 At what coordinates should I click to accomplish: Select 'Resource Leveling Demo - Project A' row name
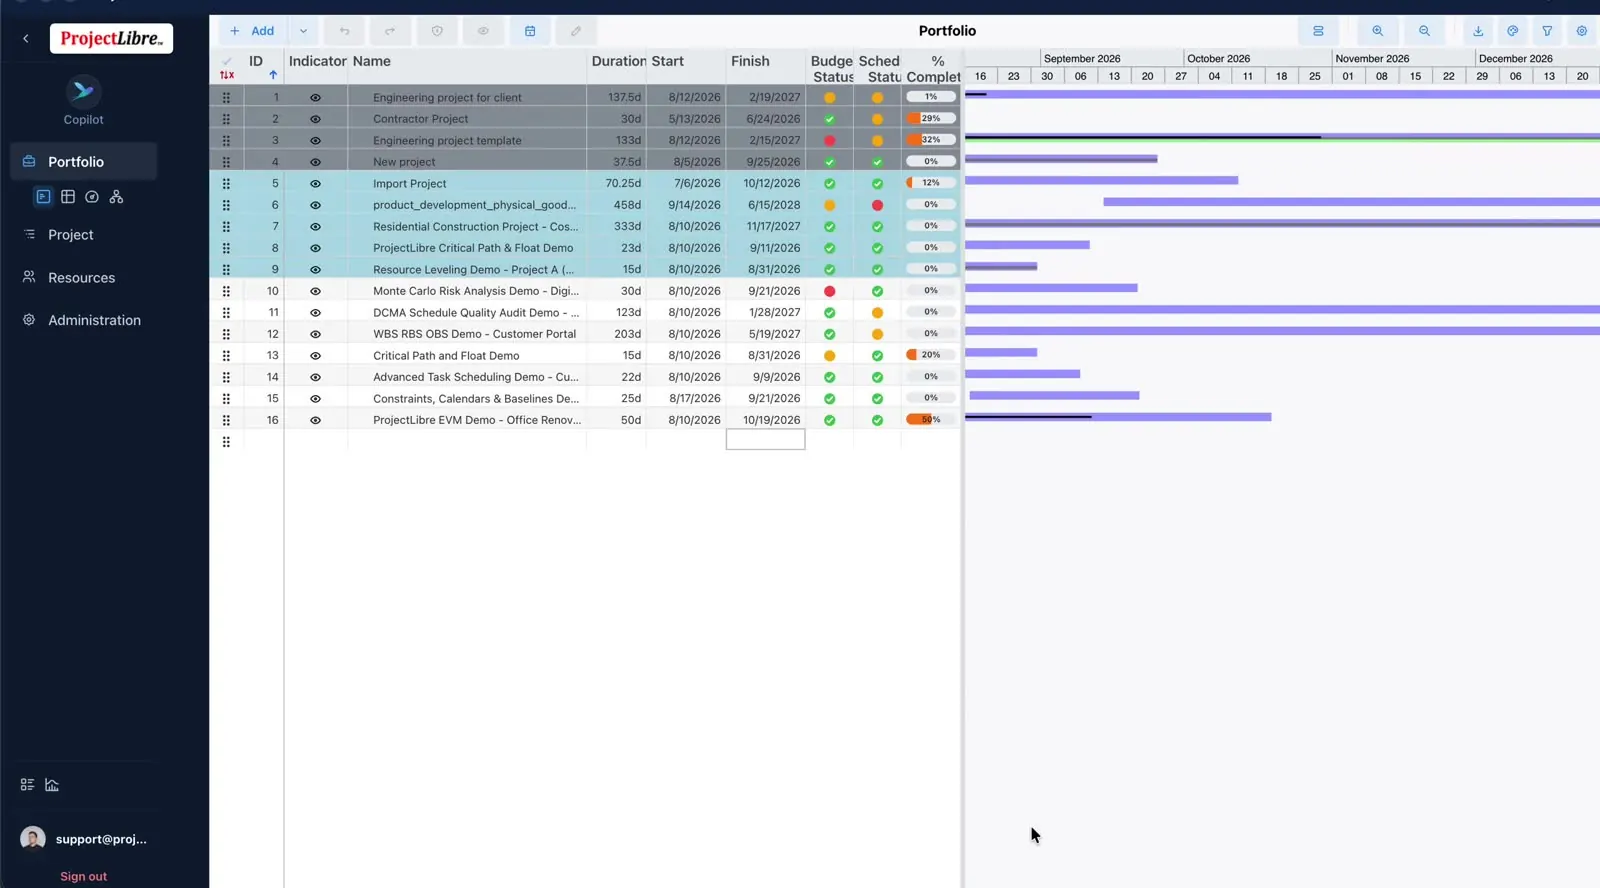click(x=473, y=270)
